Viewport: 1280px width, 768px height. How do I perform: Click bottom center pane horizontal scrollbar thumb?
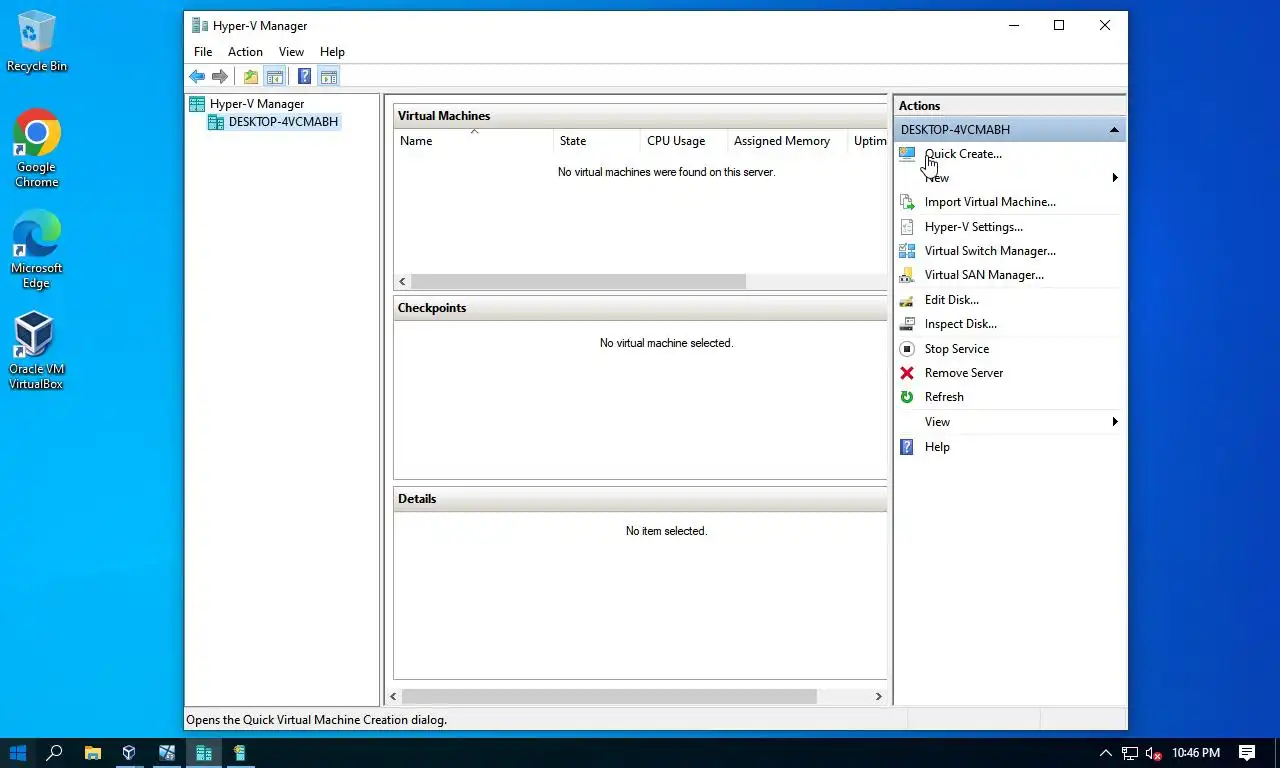(609, 696)
